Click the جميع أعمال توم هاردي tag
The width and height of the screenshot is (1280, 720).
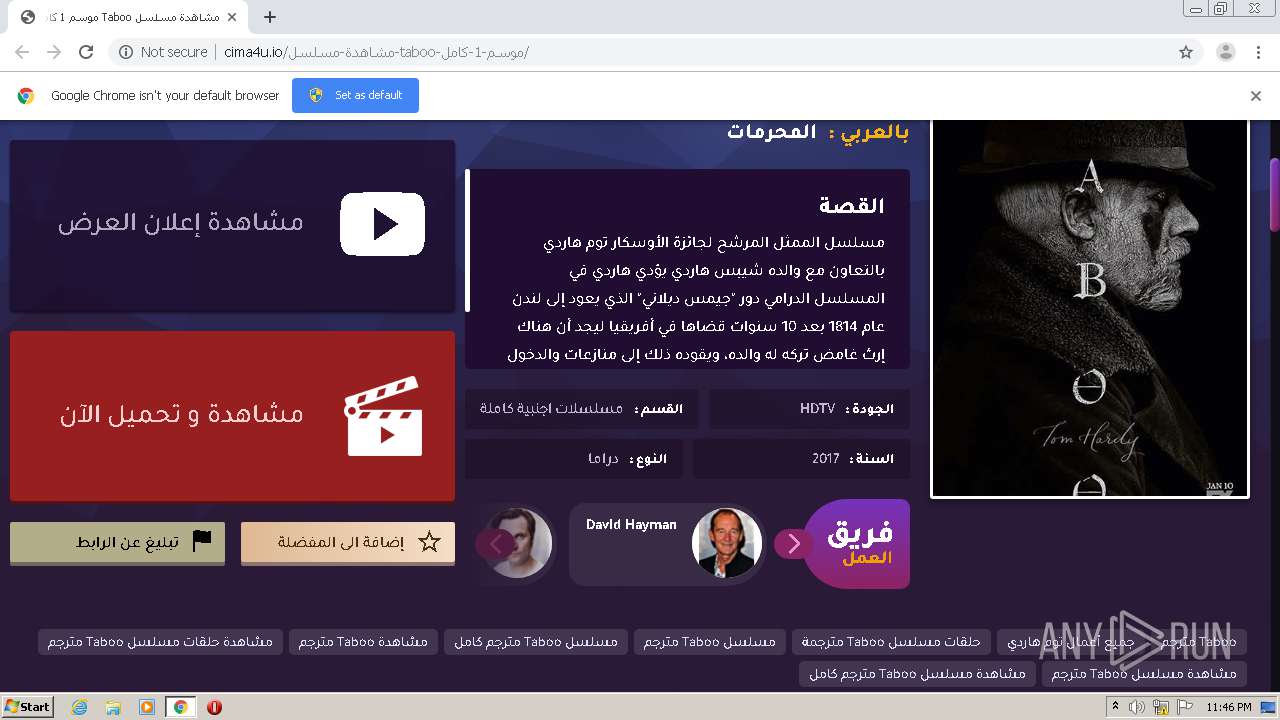click(1070, 641)
